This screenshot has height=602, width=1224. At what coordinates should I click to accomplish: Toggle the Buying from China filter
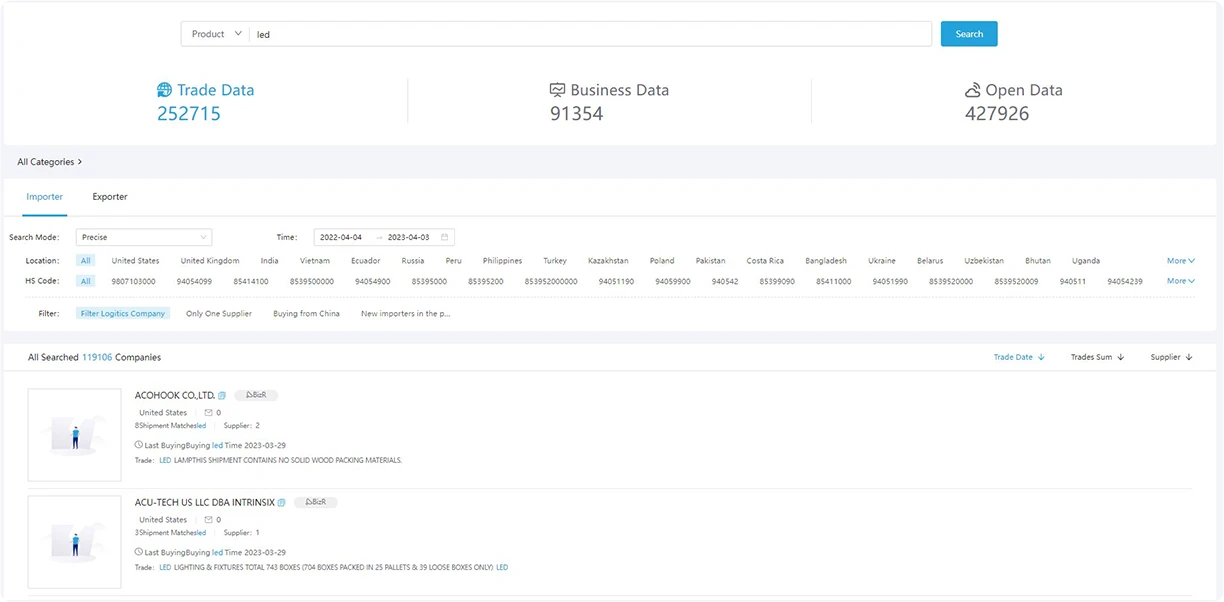(x=306, y=313)
